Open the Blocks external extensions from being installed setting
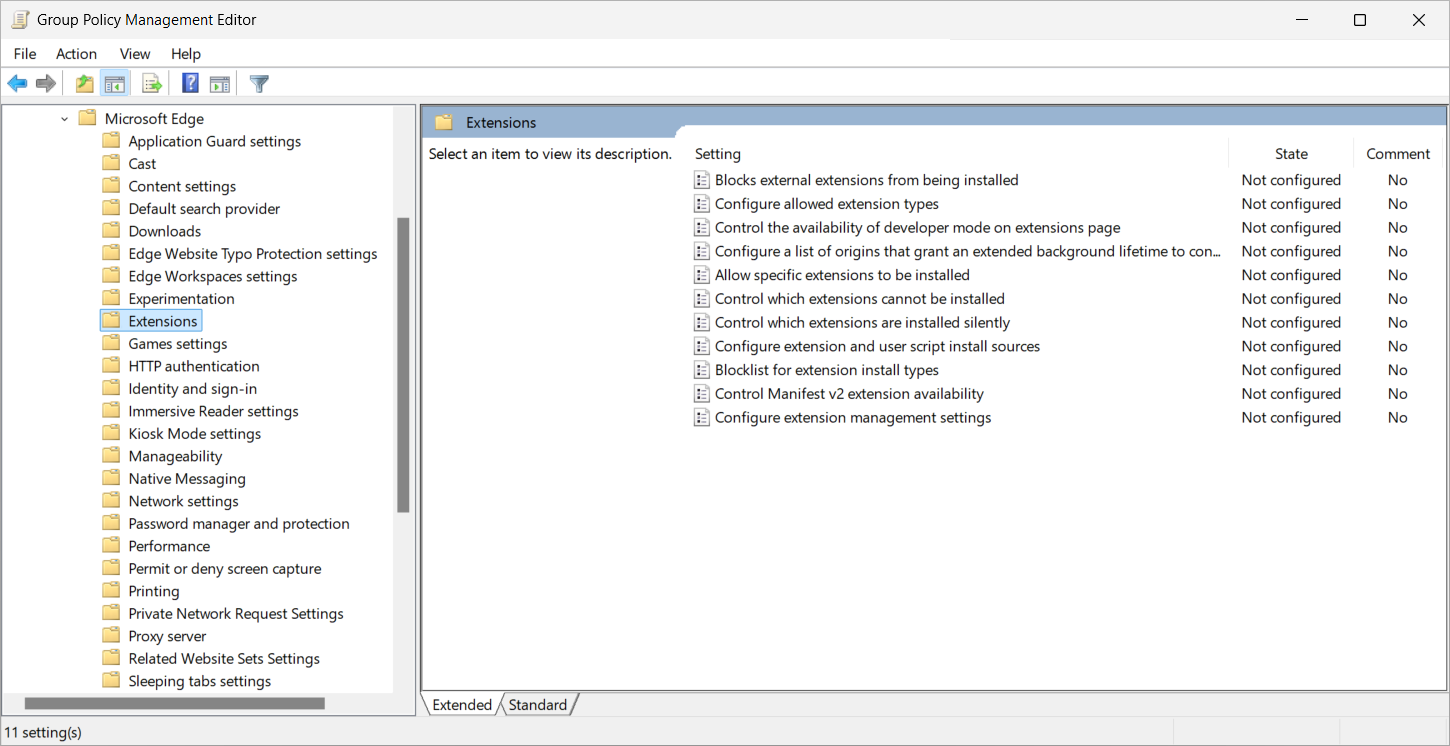The height and width of the screenshot is (746, 1450). point(865,179)
